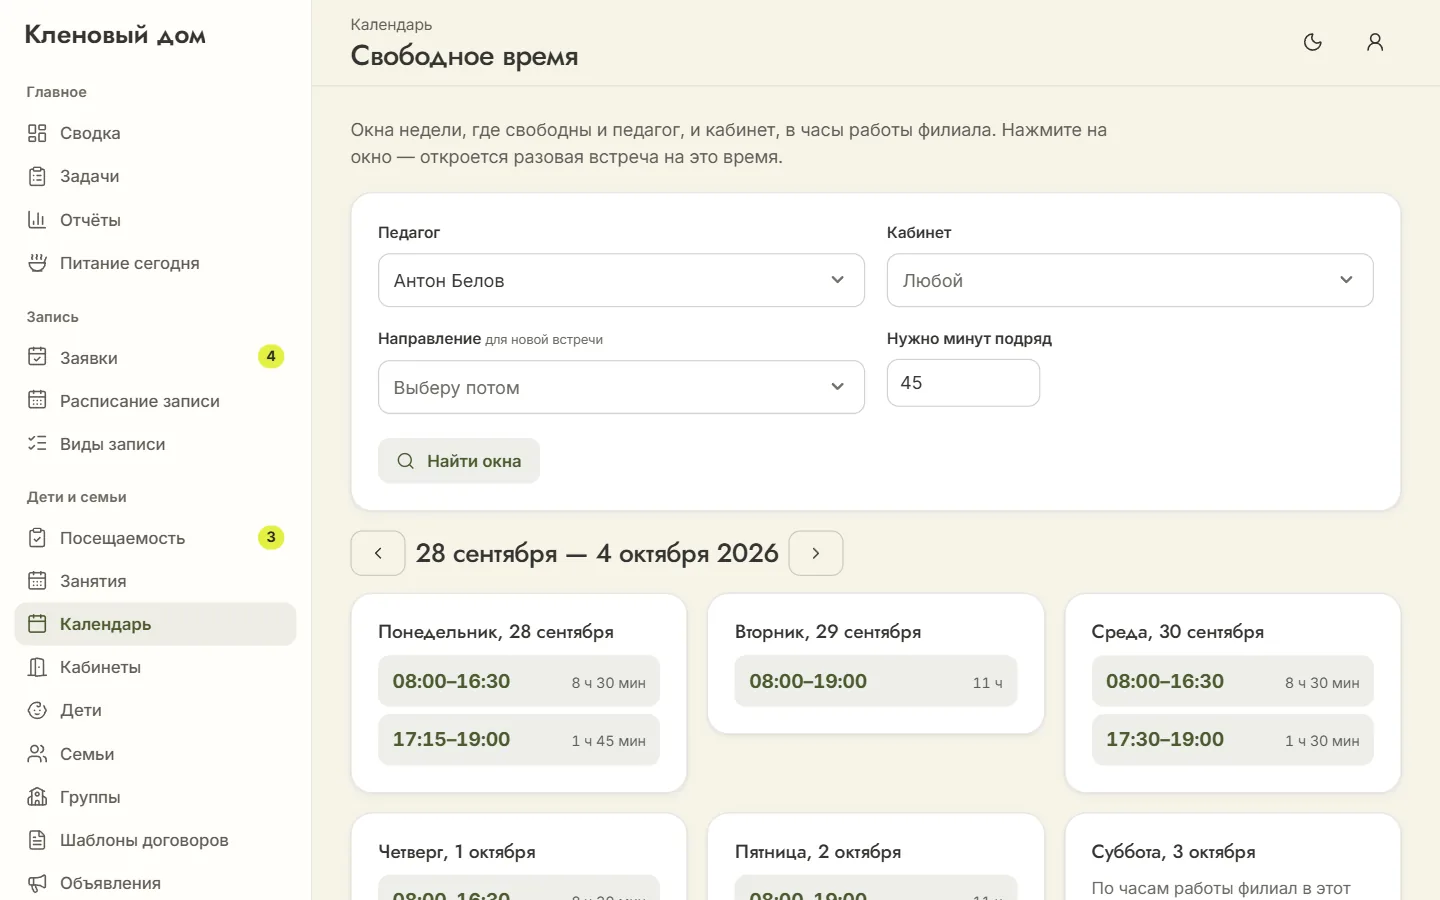Open the Кабинет dropdown showing Любой
This screenshot has height=900, width=1440.
1130,280
